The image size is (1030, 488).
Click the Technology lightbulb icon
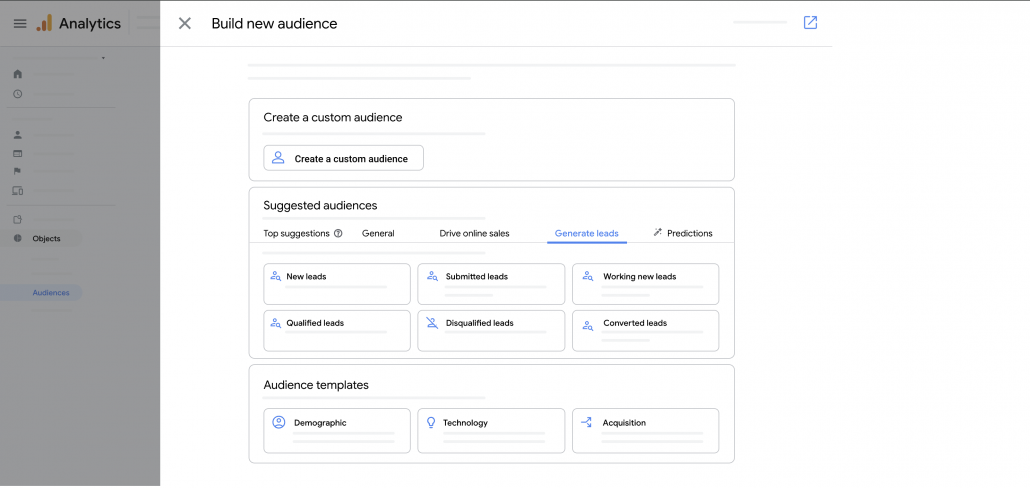[x=431, y=423]
